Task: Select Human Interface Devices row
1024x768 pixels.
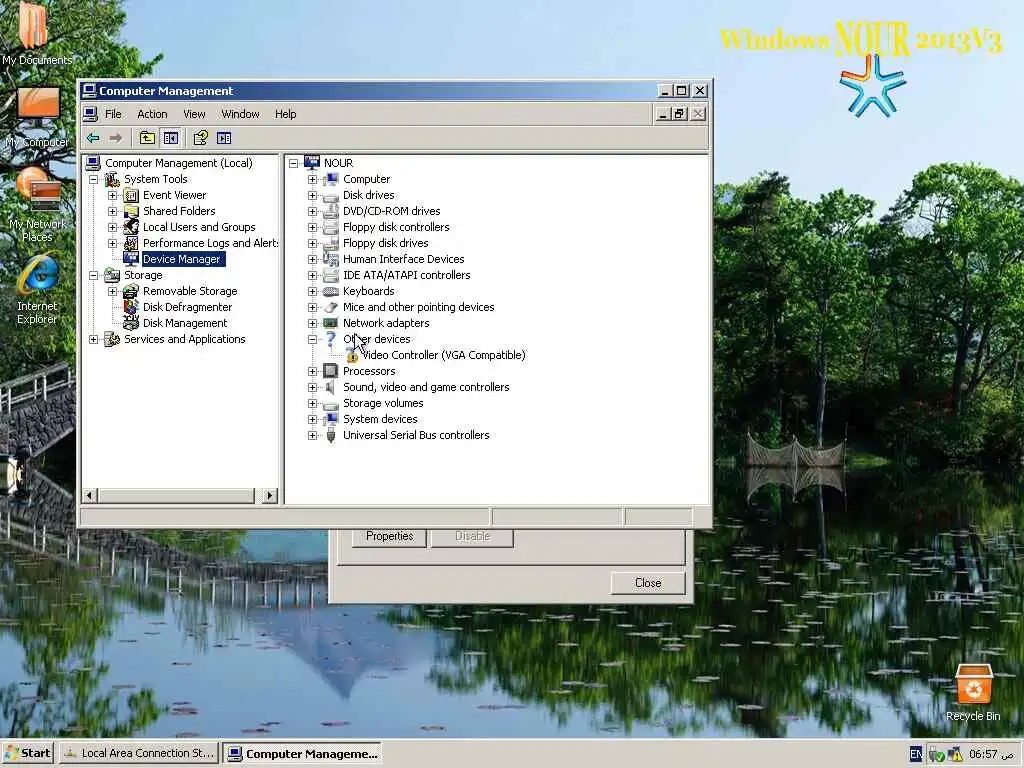Action: pos(404,259)
